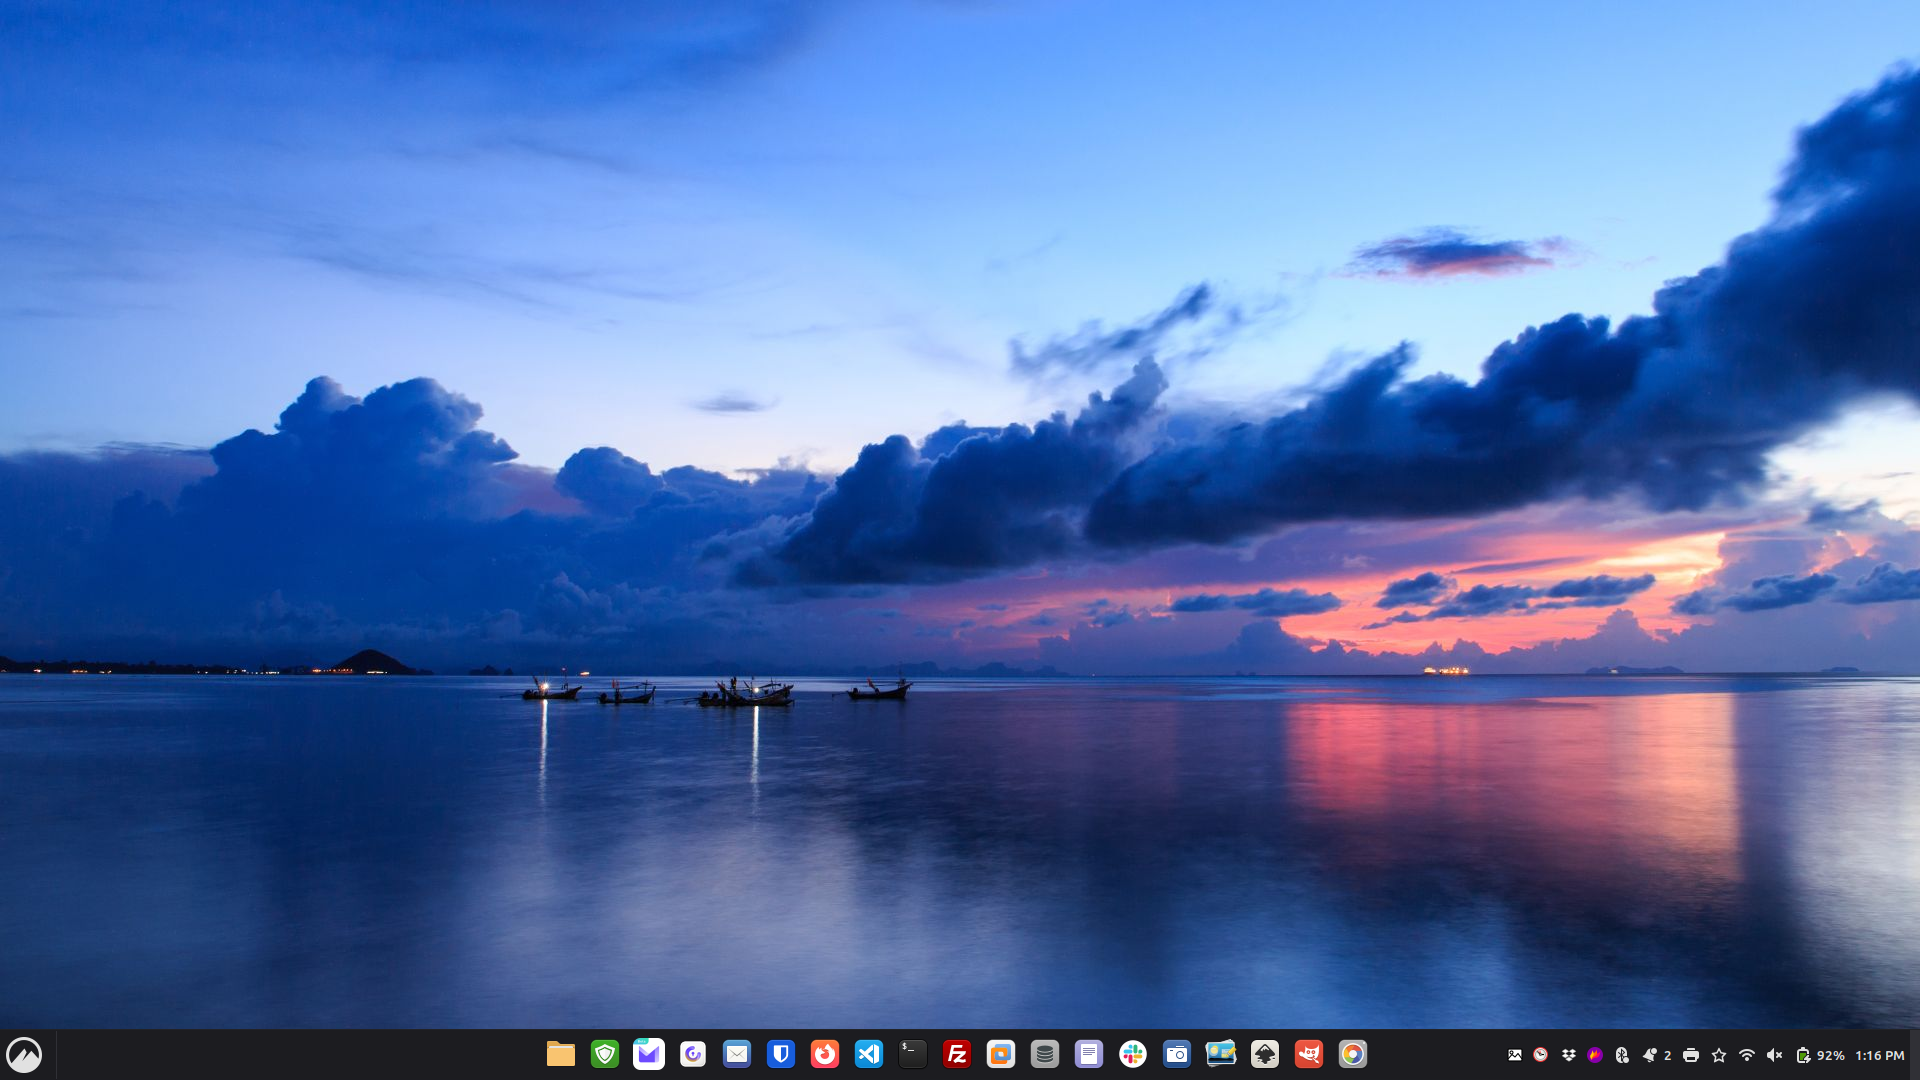Launch Visual Studio Code
This screenshot has height=1080, width=1920.
tap(868, 1054)
